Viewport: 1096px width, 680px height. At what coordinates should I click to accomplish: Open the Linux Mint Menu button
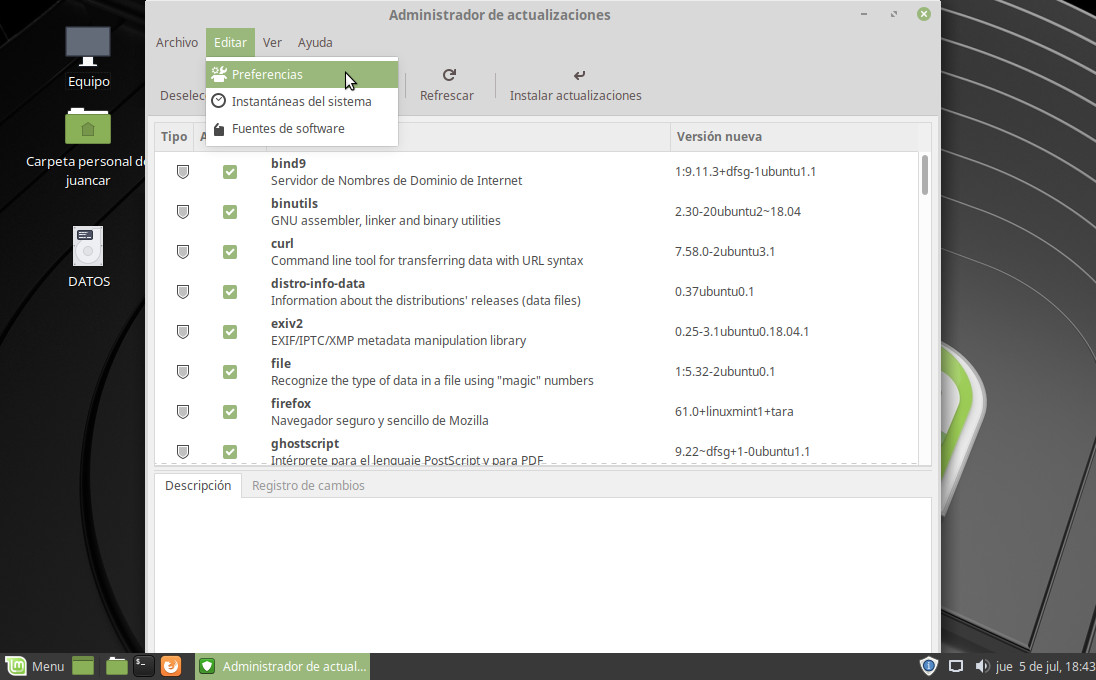(x=36, y=666)
